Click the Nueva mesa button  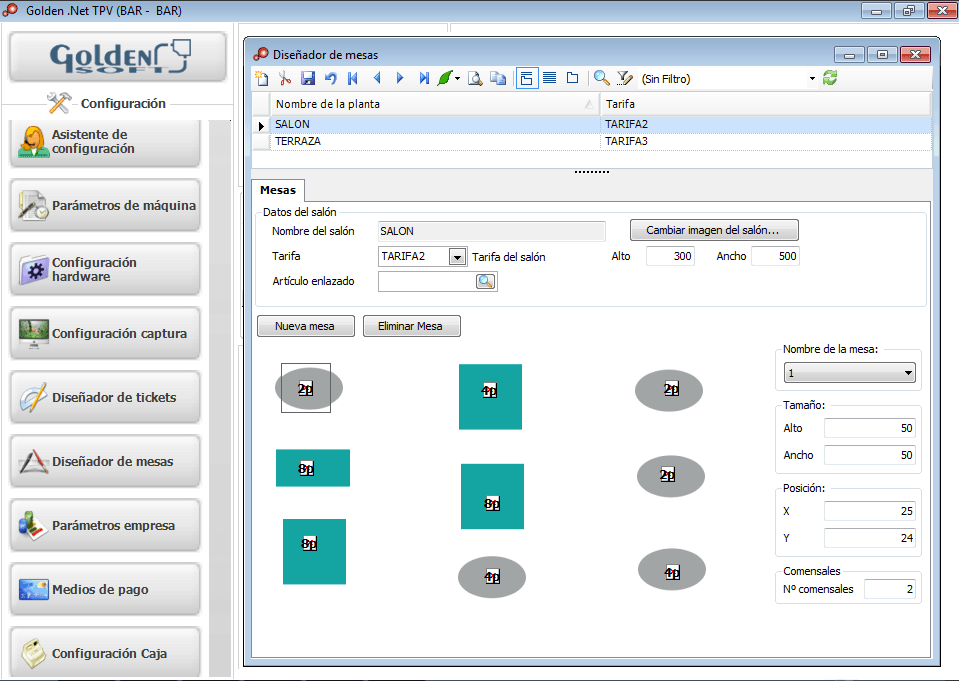coord(306,326)
